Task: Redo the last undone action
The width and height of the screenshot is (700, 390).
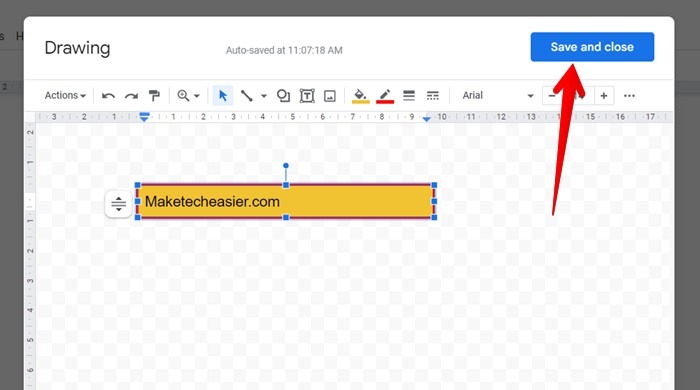Action: pos(131,96)
